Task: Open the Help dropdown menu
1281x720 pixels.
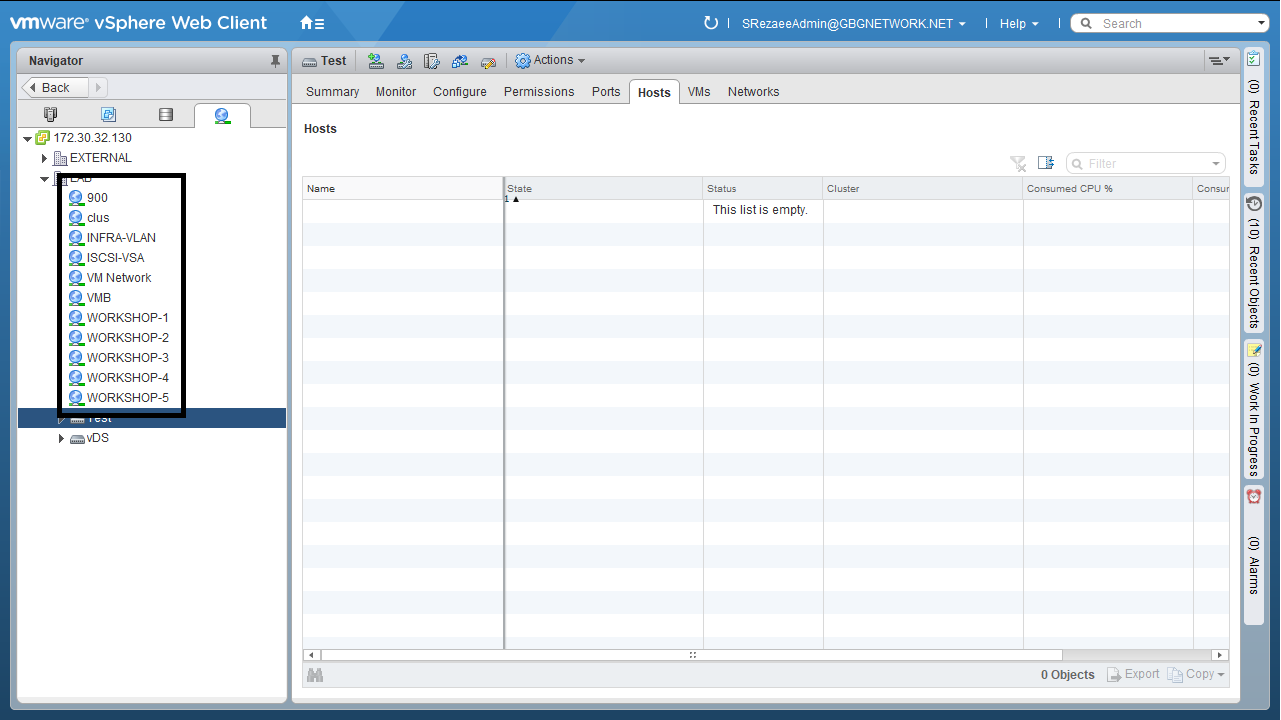Action: [1019, 23]
